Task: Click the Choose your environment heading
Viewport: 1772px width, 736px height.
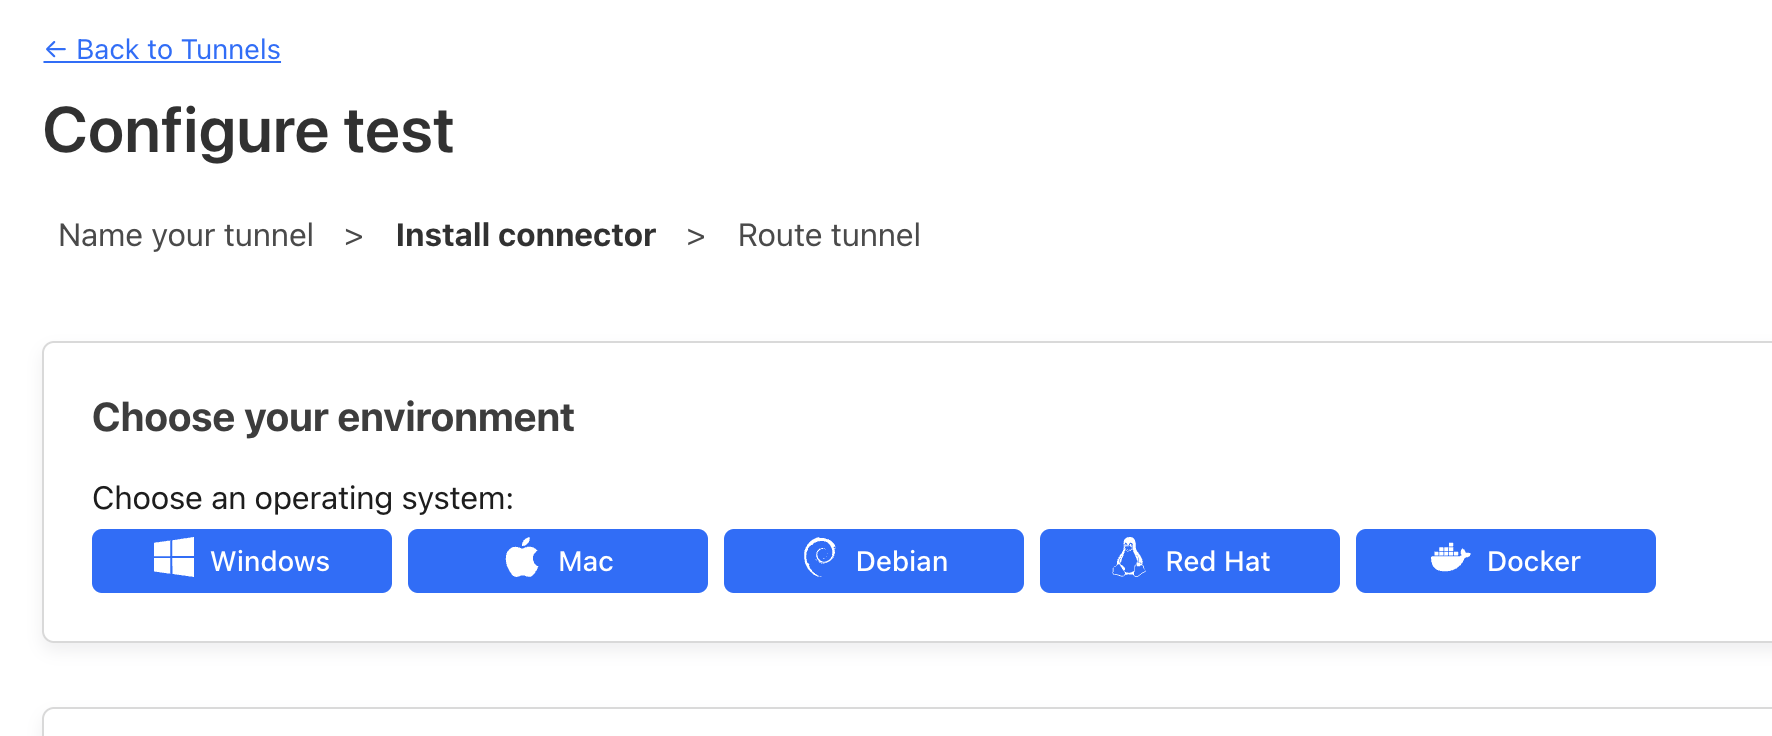Action: click(333, 417)
